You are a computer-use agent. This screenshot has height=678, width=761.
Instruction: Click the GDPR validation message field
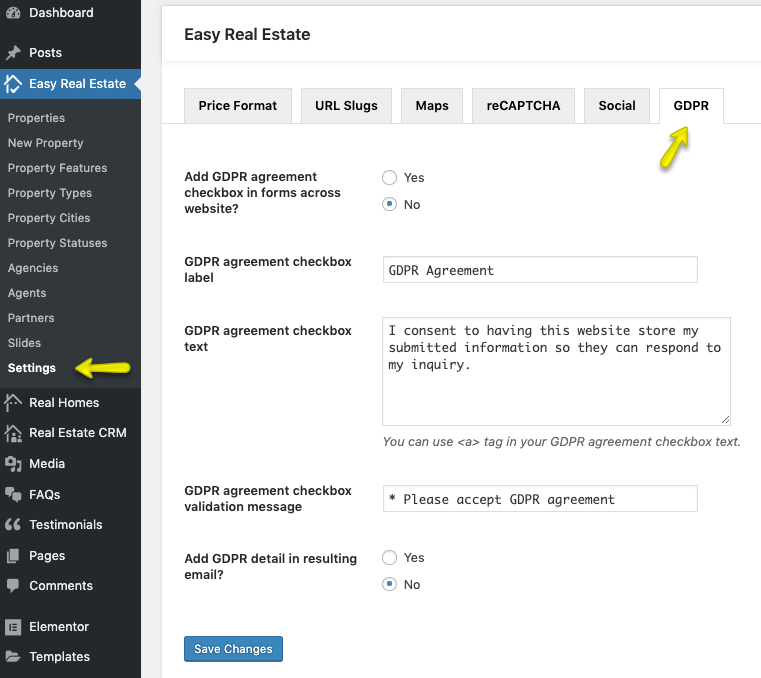pos(540,499)
